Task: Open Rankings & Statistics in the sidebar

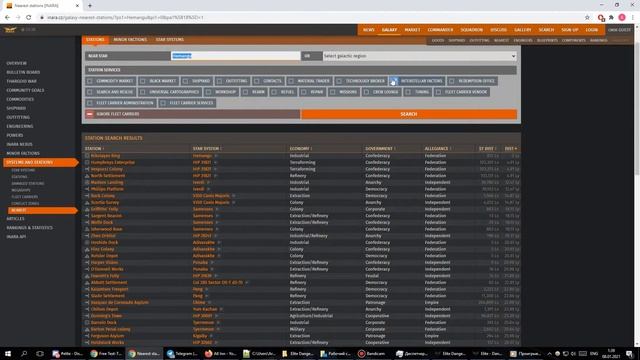Action: click(x=29, y=228)
